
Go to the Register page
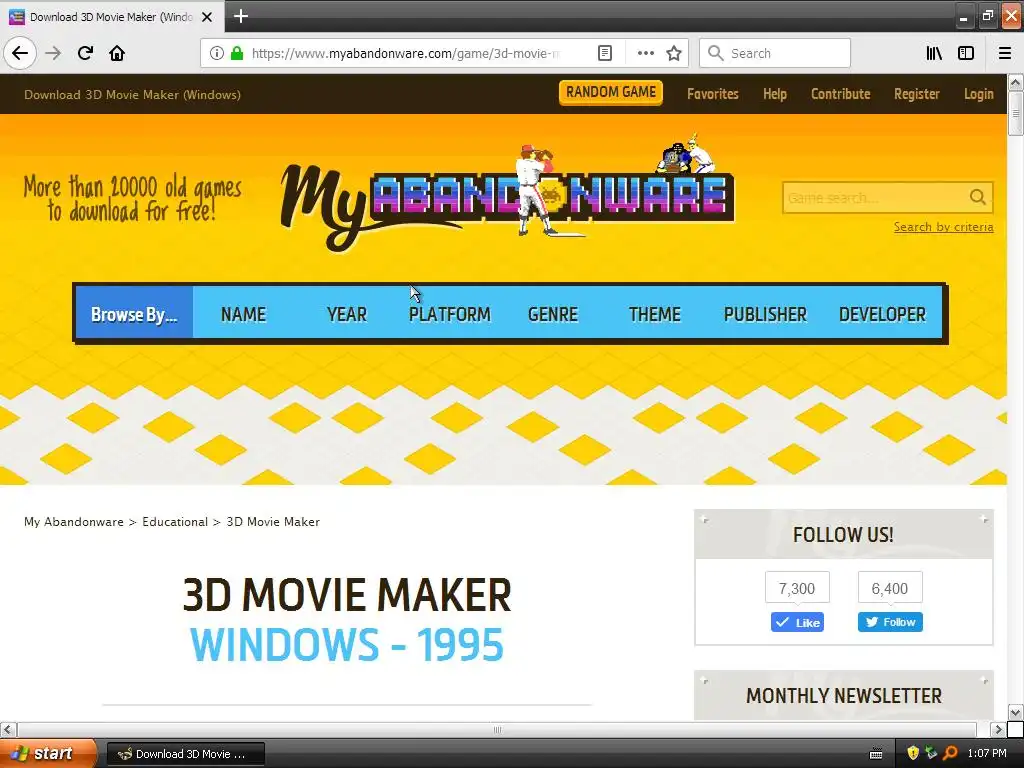coord(917,94)
